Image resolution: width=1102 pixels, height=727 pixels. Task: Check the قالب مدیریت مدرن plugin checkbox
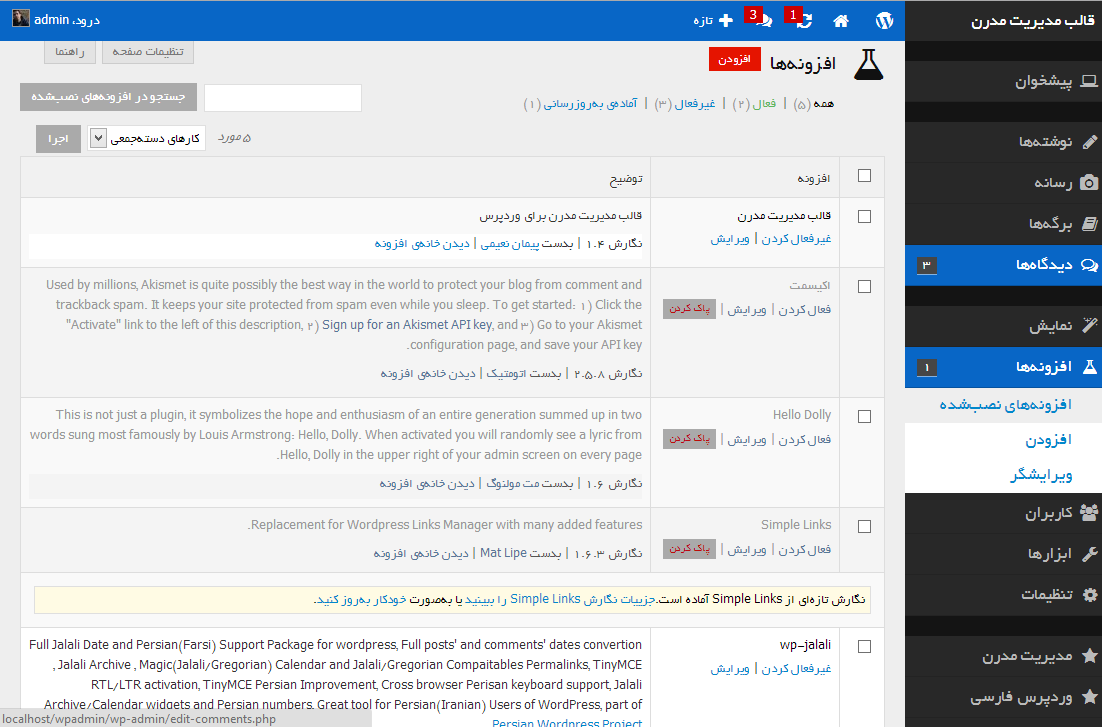864,217
